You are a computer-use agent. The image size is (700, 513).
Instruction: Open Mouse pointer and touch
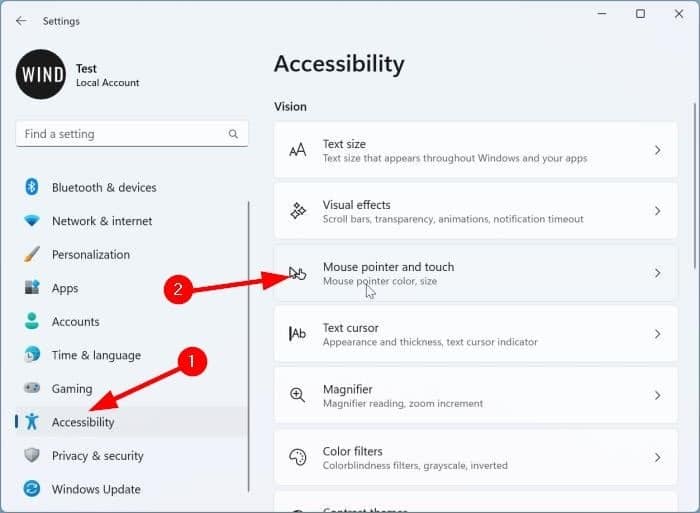476,273
